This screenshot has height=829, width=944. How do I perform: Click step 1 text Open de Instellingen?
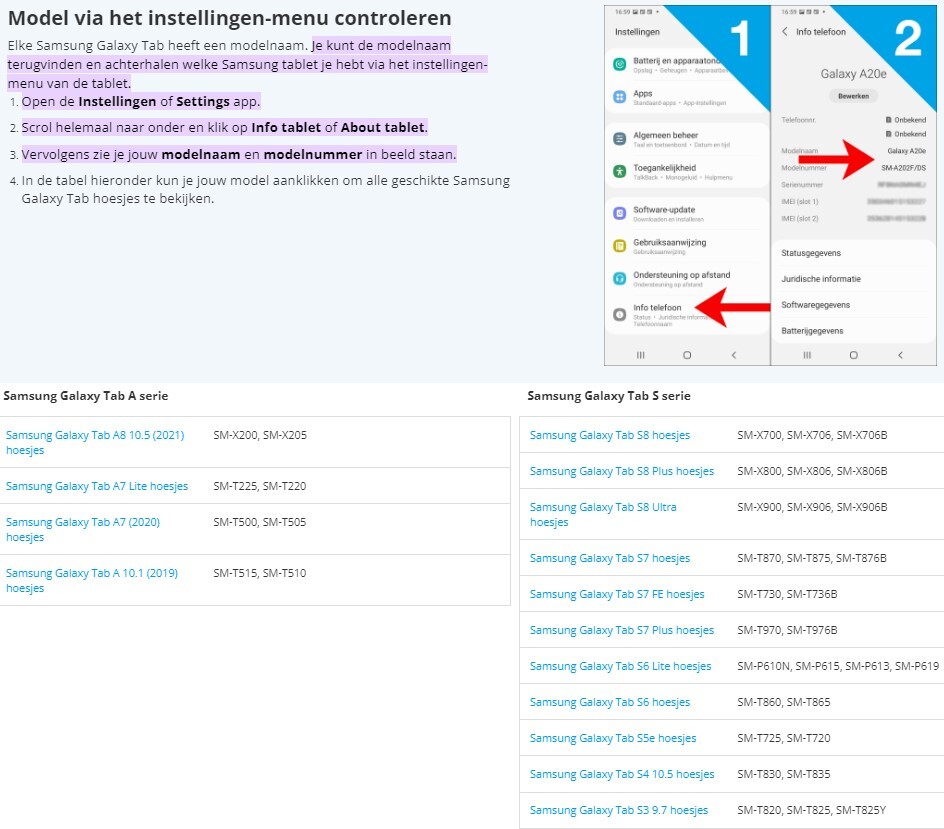click(141, 102)
